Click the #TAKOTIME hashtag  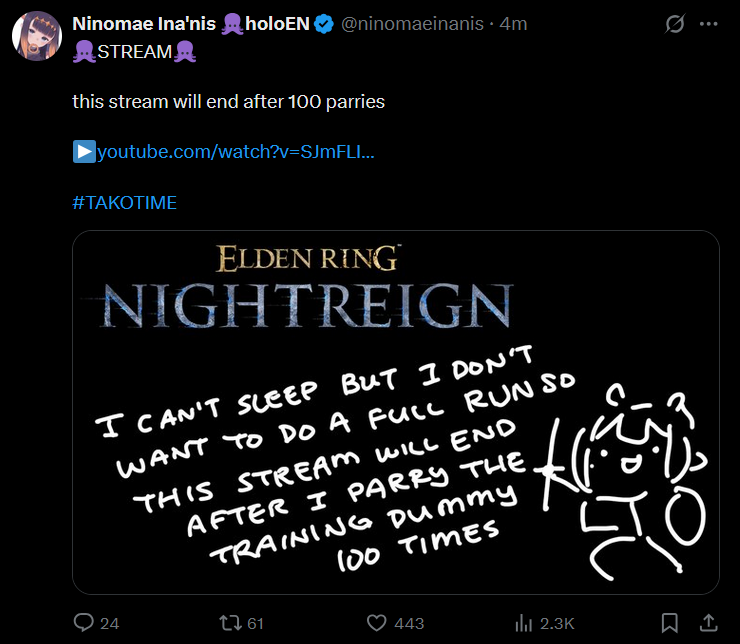pos(124,203)
